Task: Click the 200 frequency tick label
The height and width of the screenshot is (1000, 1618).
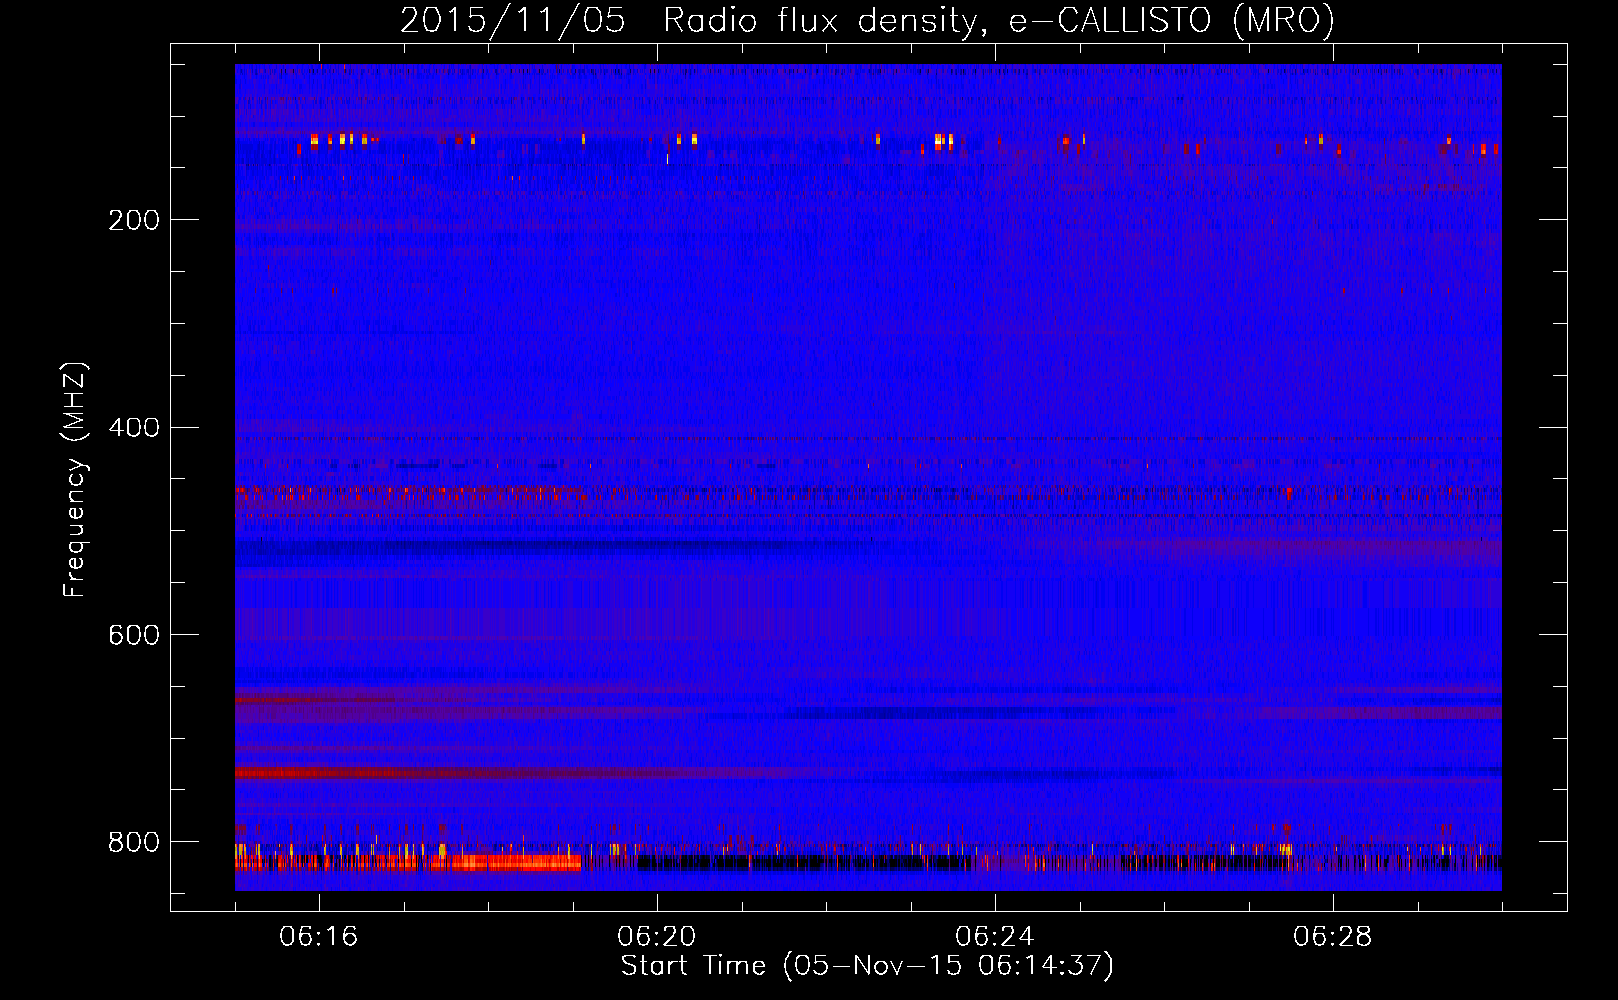Action: click(x=133, y=220)
